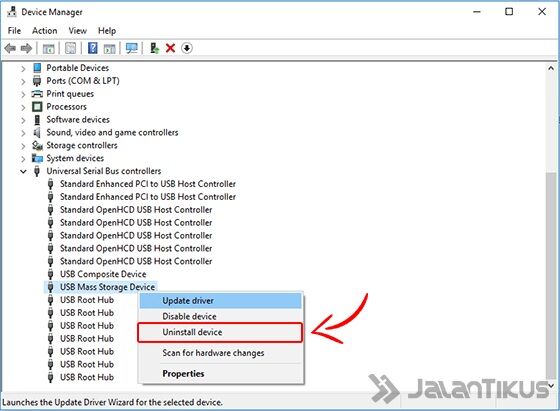Click the Software devices icon

(37, 120)
